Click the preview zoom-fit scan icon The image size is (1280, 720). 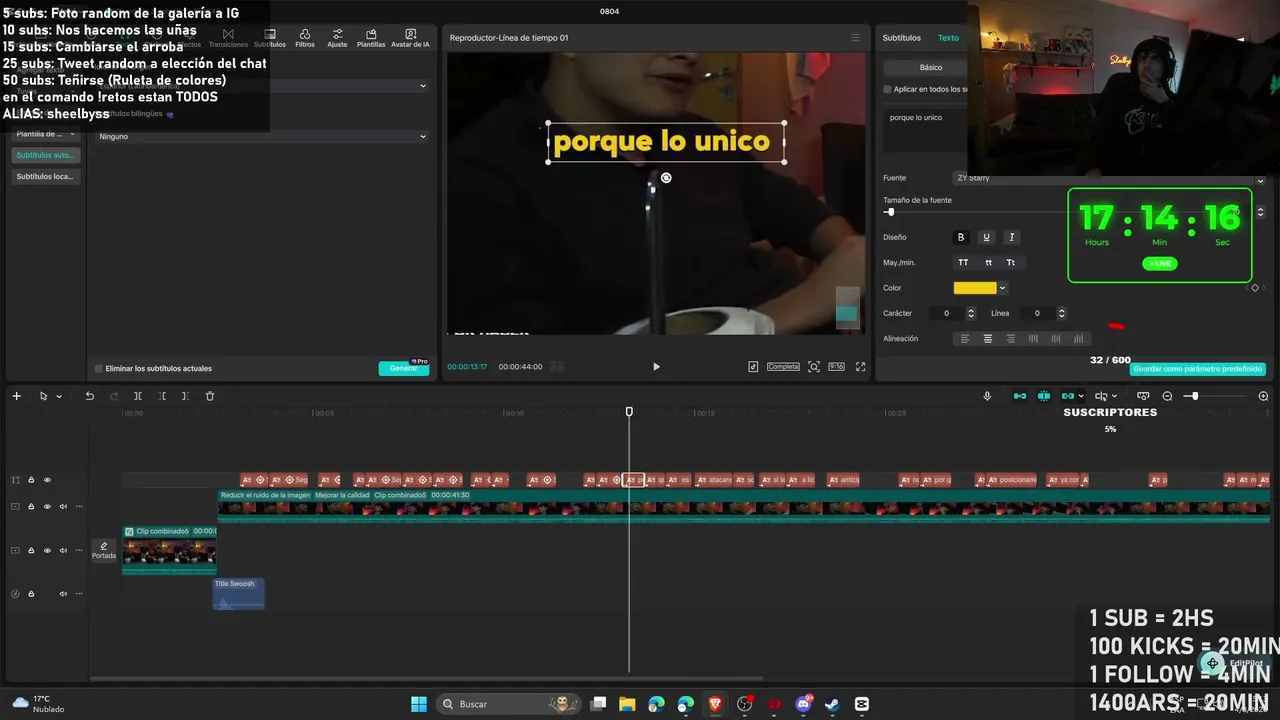814,367
